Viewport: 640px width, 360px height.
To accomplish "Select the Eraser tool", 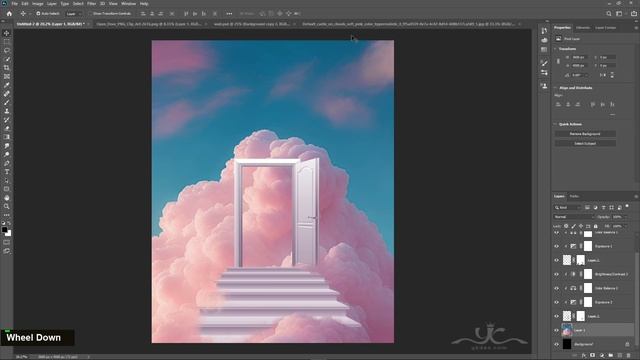I will click(7, 129).
